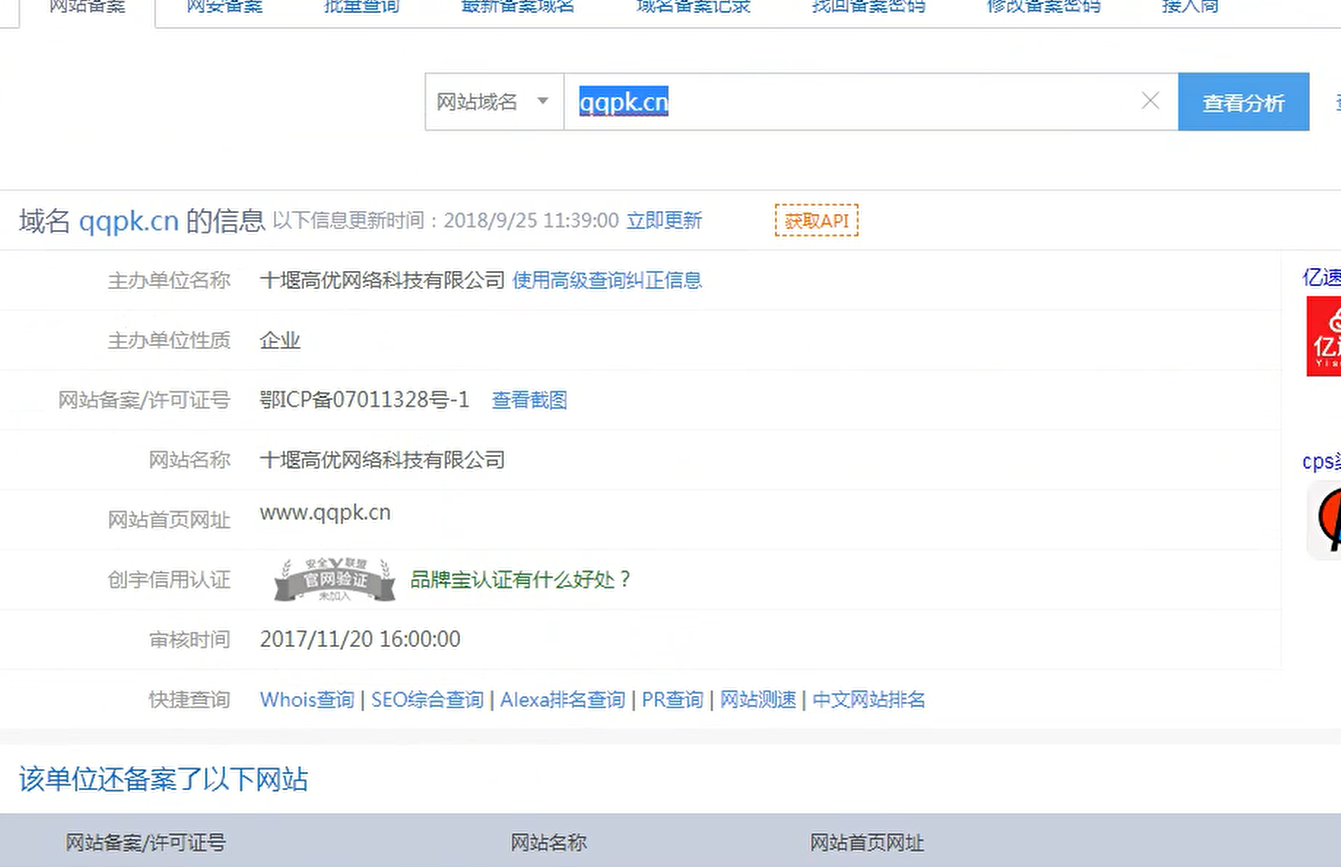
Task: Open the red 亿速 ad thumbnail
Action: 1324,336
